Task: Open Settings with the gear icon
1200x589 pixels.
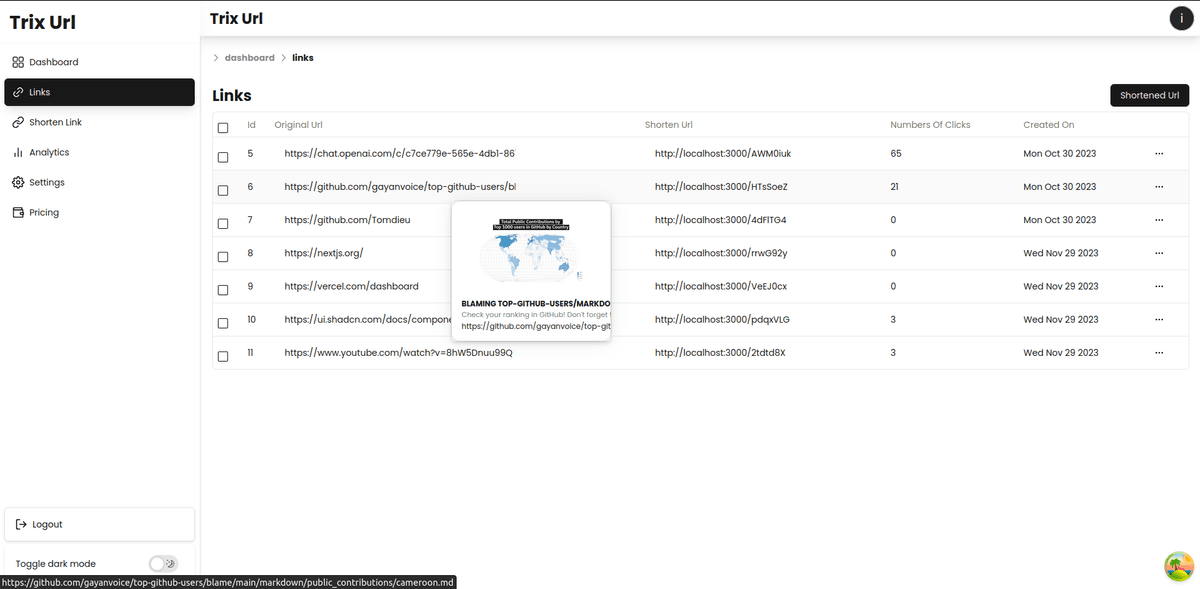Action: click(x=17, y=182)
